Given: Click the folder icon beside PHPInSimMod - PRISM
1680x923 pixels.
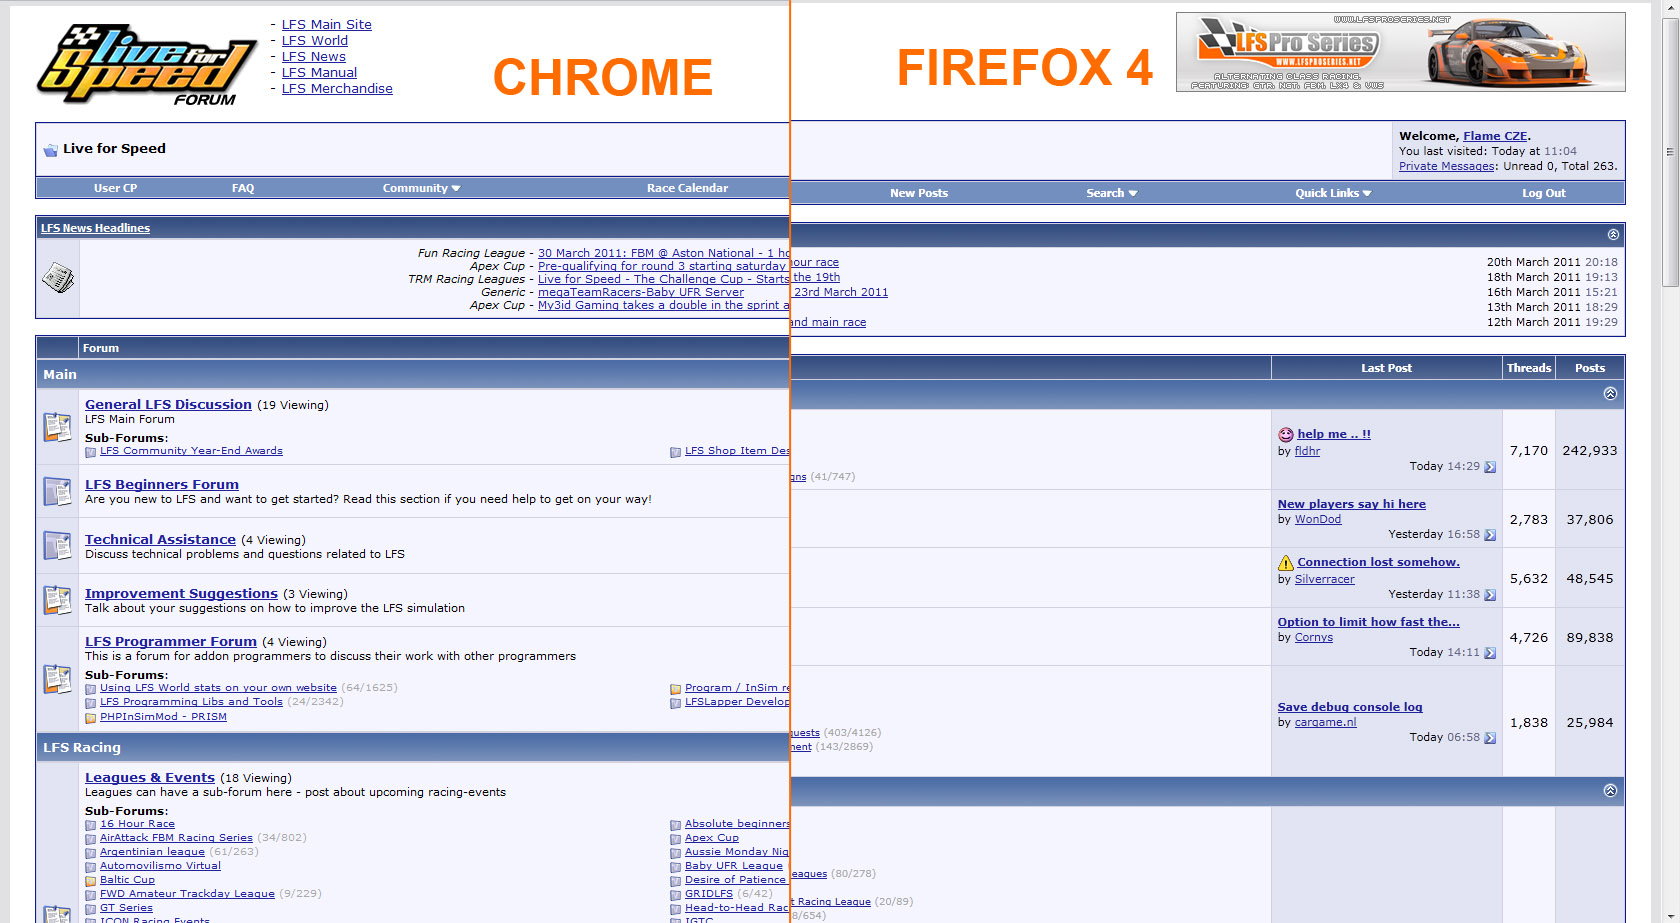Looking at the screenshot, I should point(91,718).
